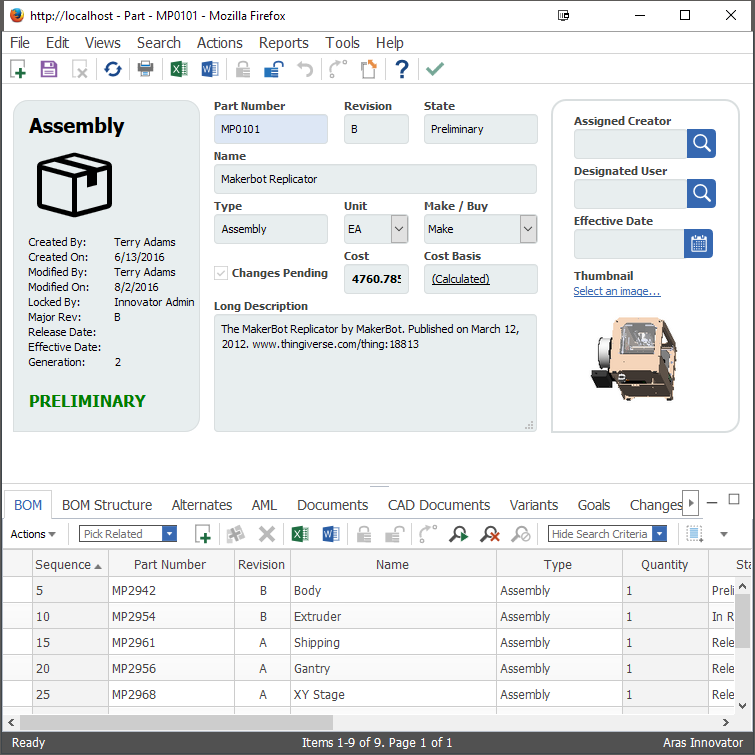Delete the relationship with the X icon
Viewport: 755px width, 755px height.
coord(266,534)
